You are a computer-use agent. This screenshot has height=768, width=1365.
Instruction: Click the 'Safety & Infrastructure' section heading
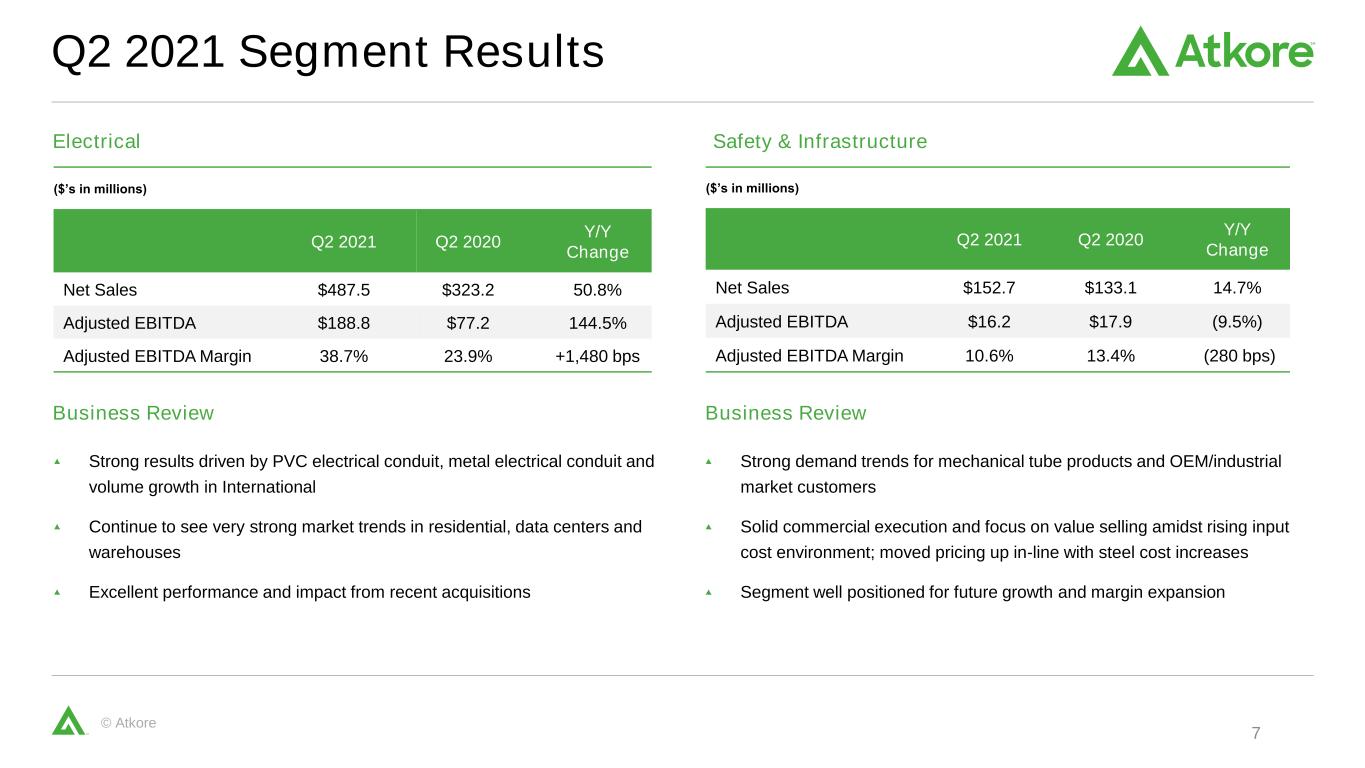coord(820,142)
